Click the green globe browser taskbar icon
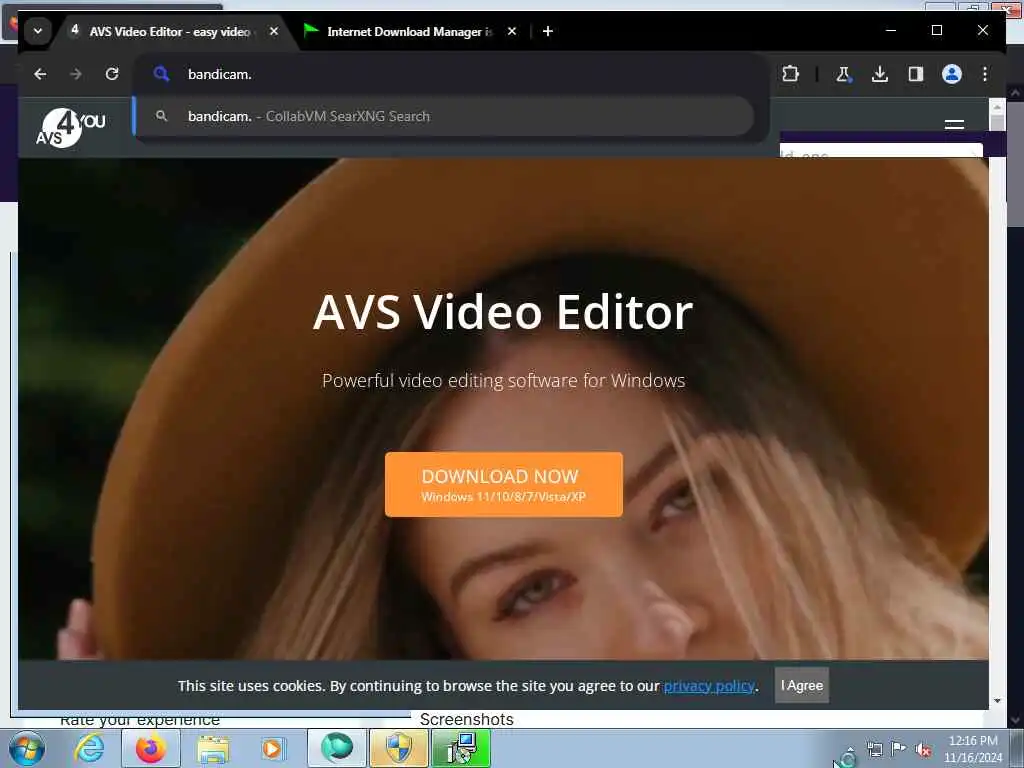 [337, 748]
